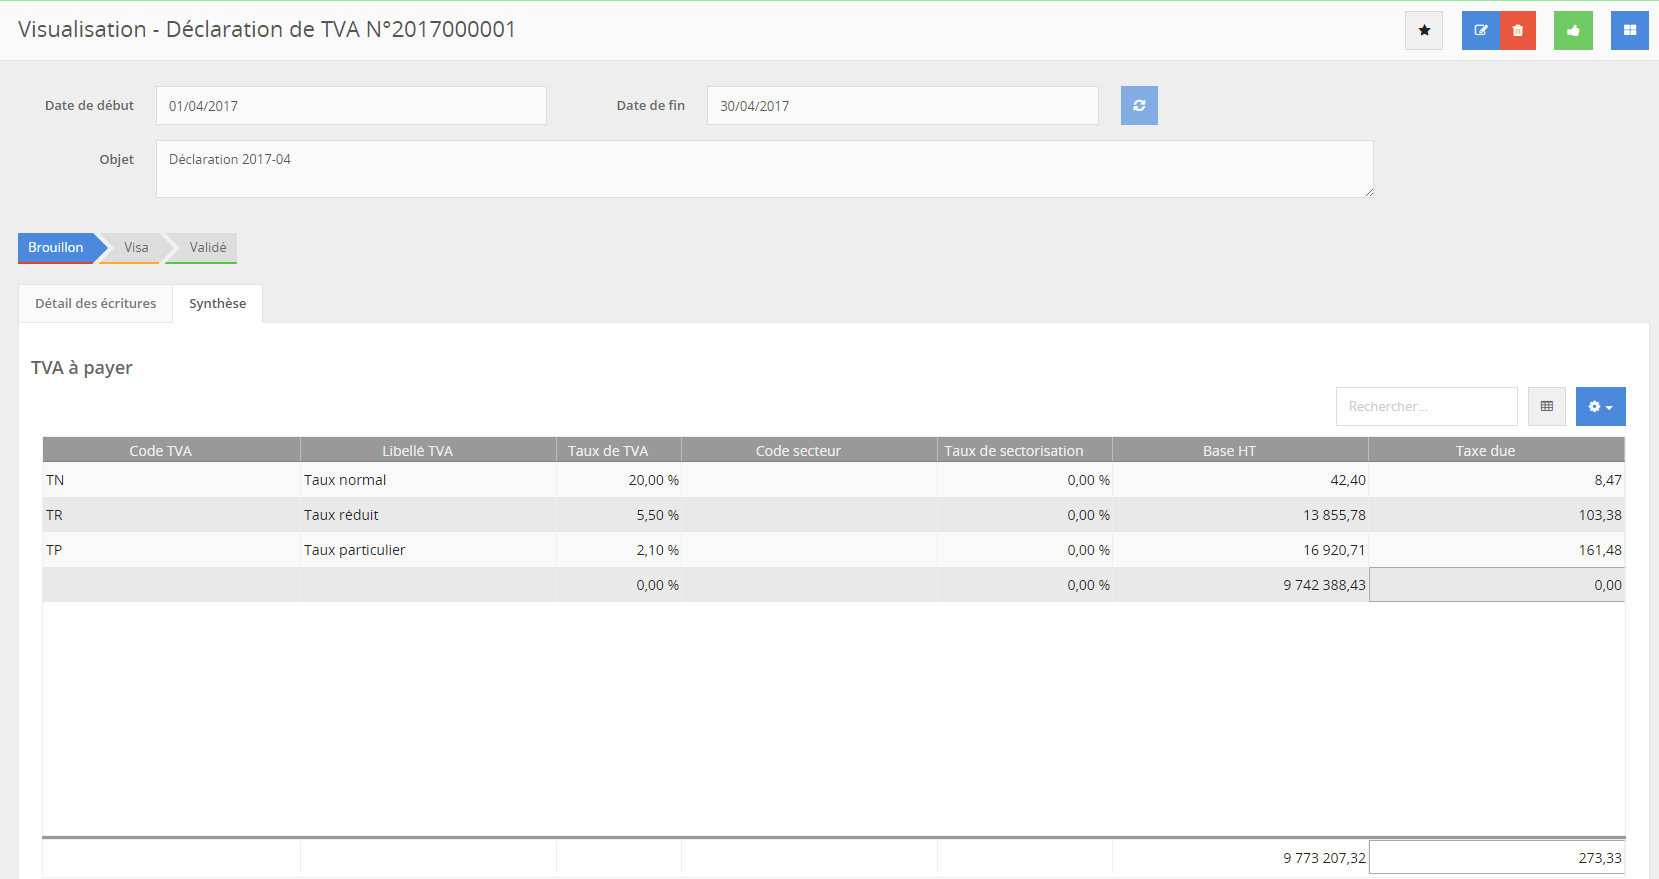
Task: Click the Date de fin field
Action: [901, 106]
